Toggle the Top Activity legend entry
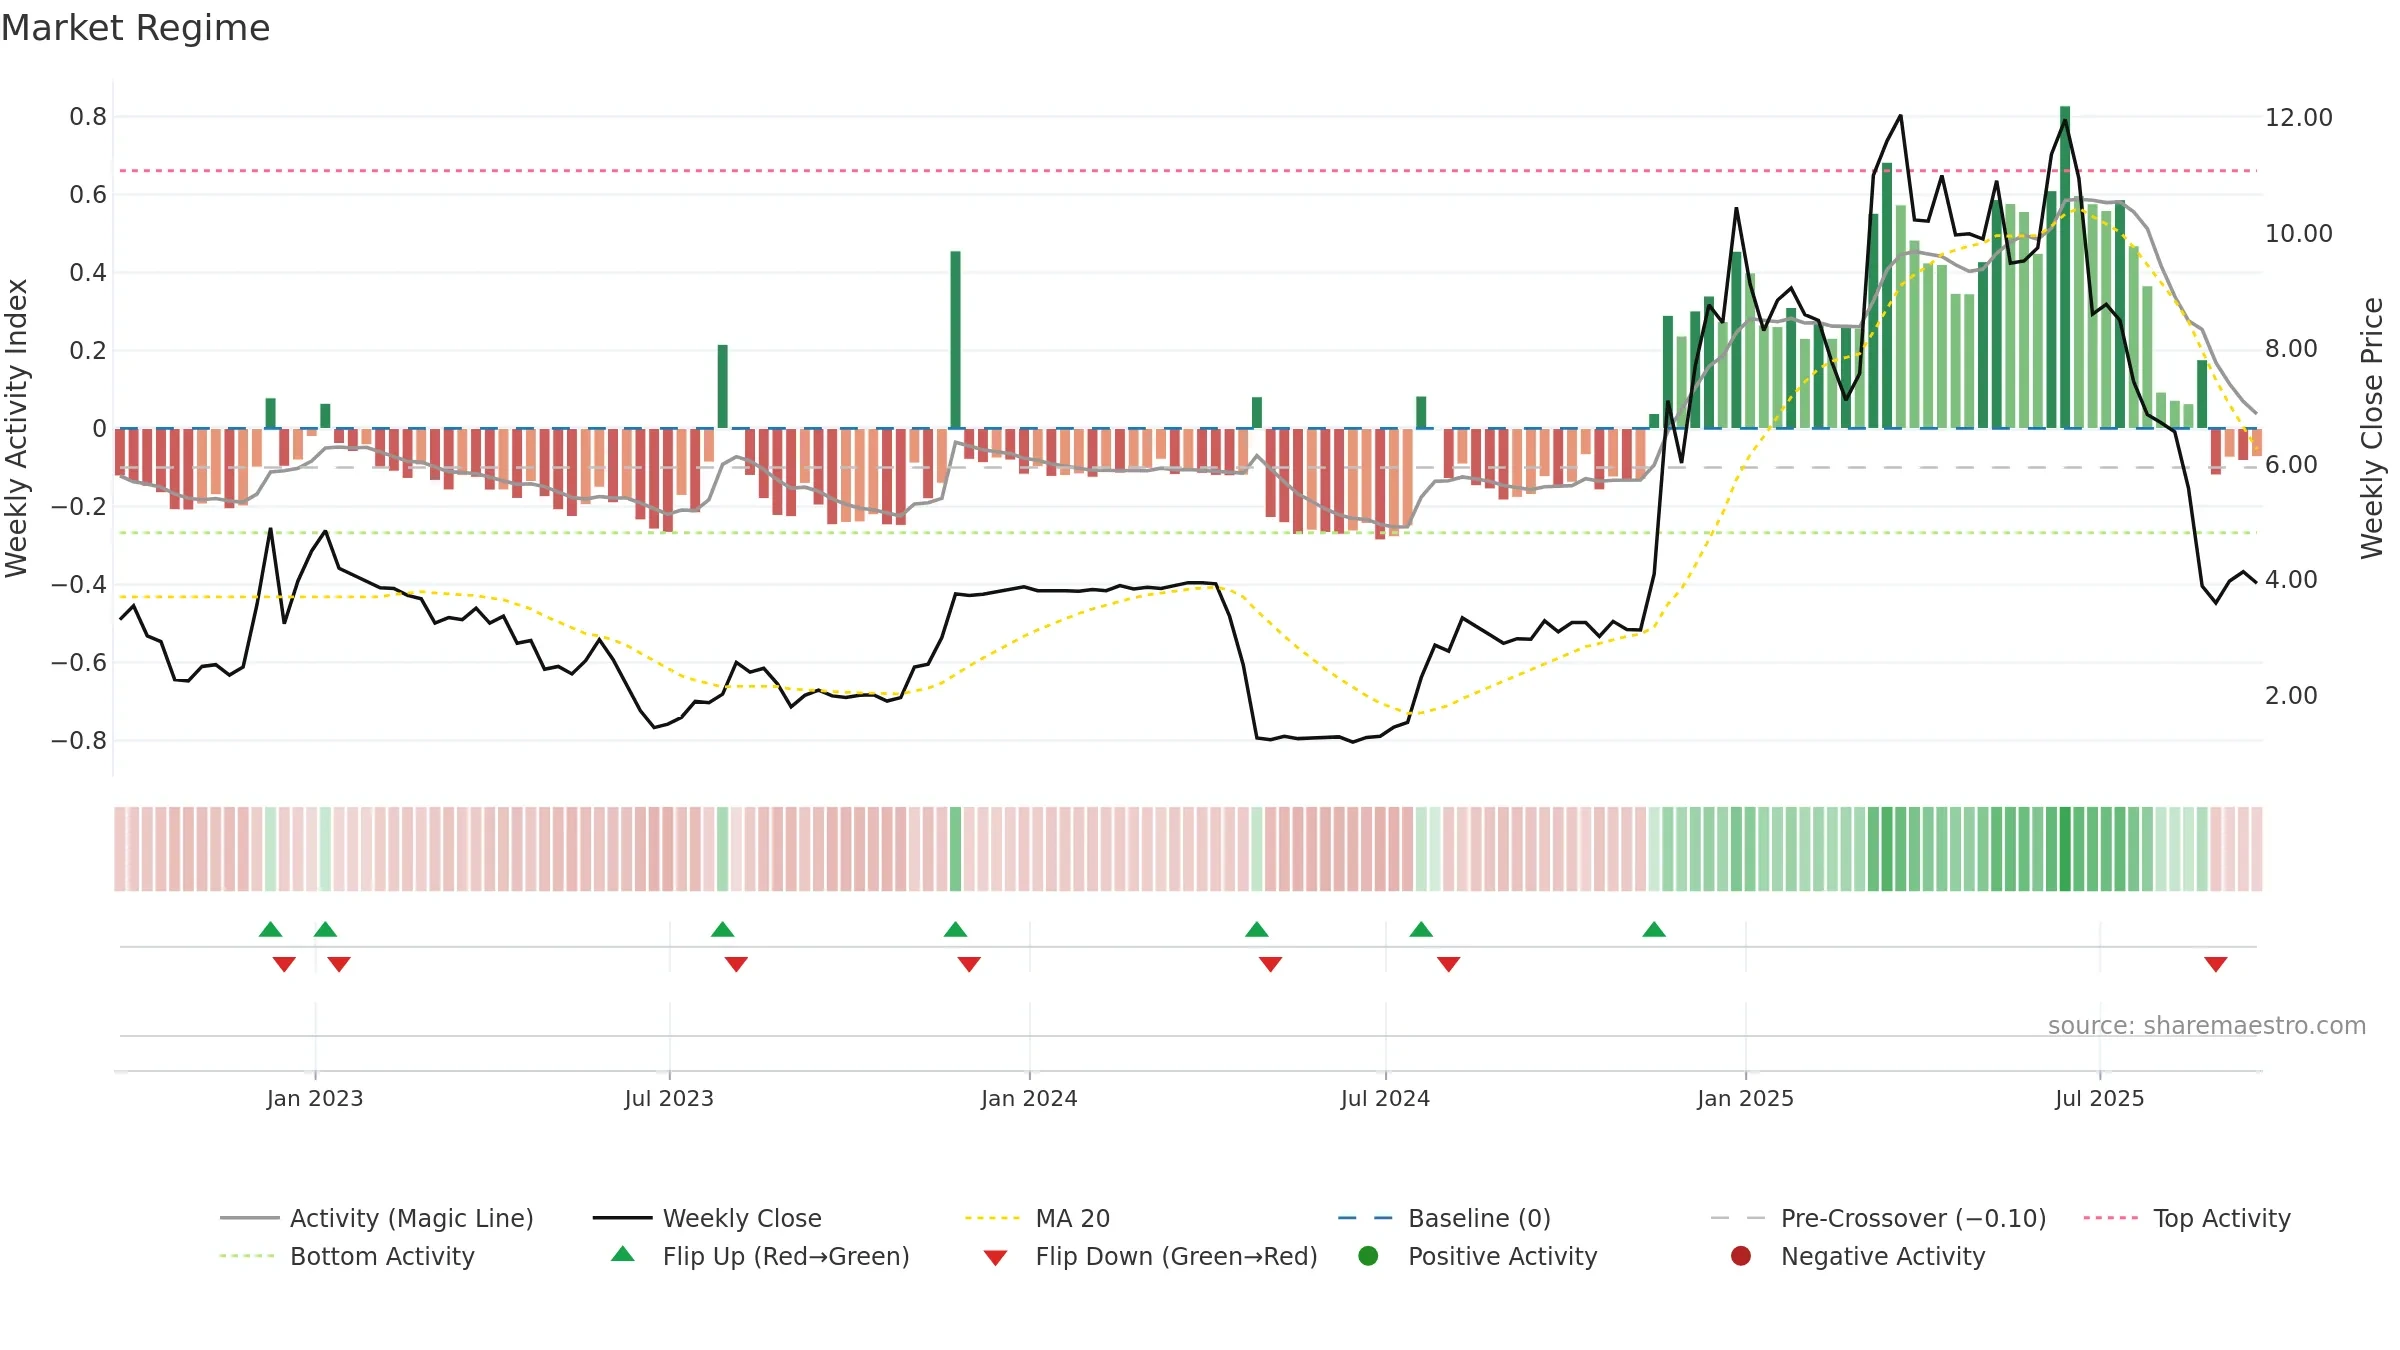 (2186, 1218)
